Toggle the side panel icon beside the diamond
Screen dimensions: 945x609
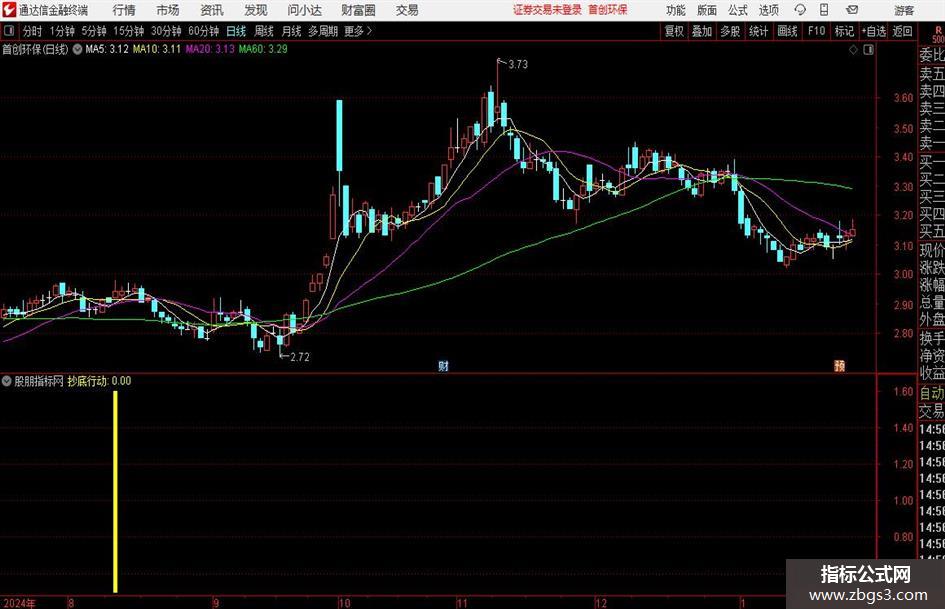point(868,50)
